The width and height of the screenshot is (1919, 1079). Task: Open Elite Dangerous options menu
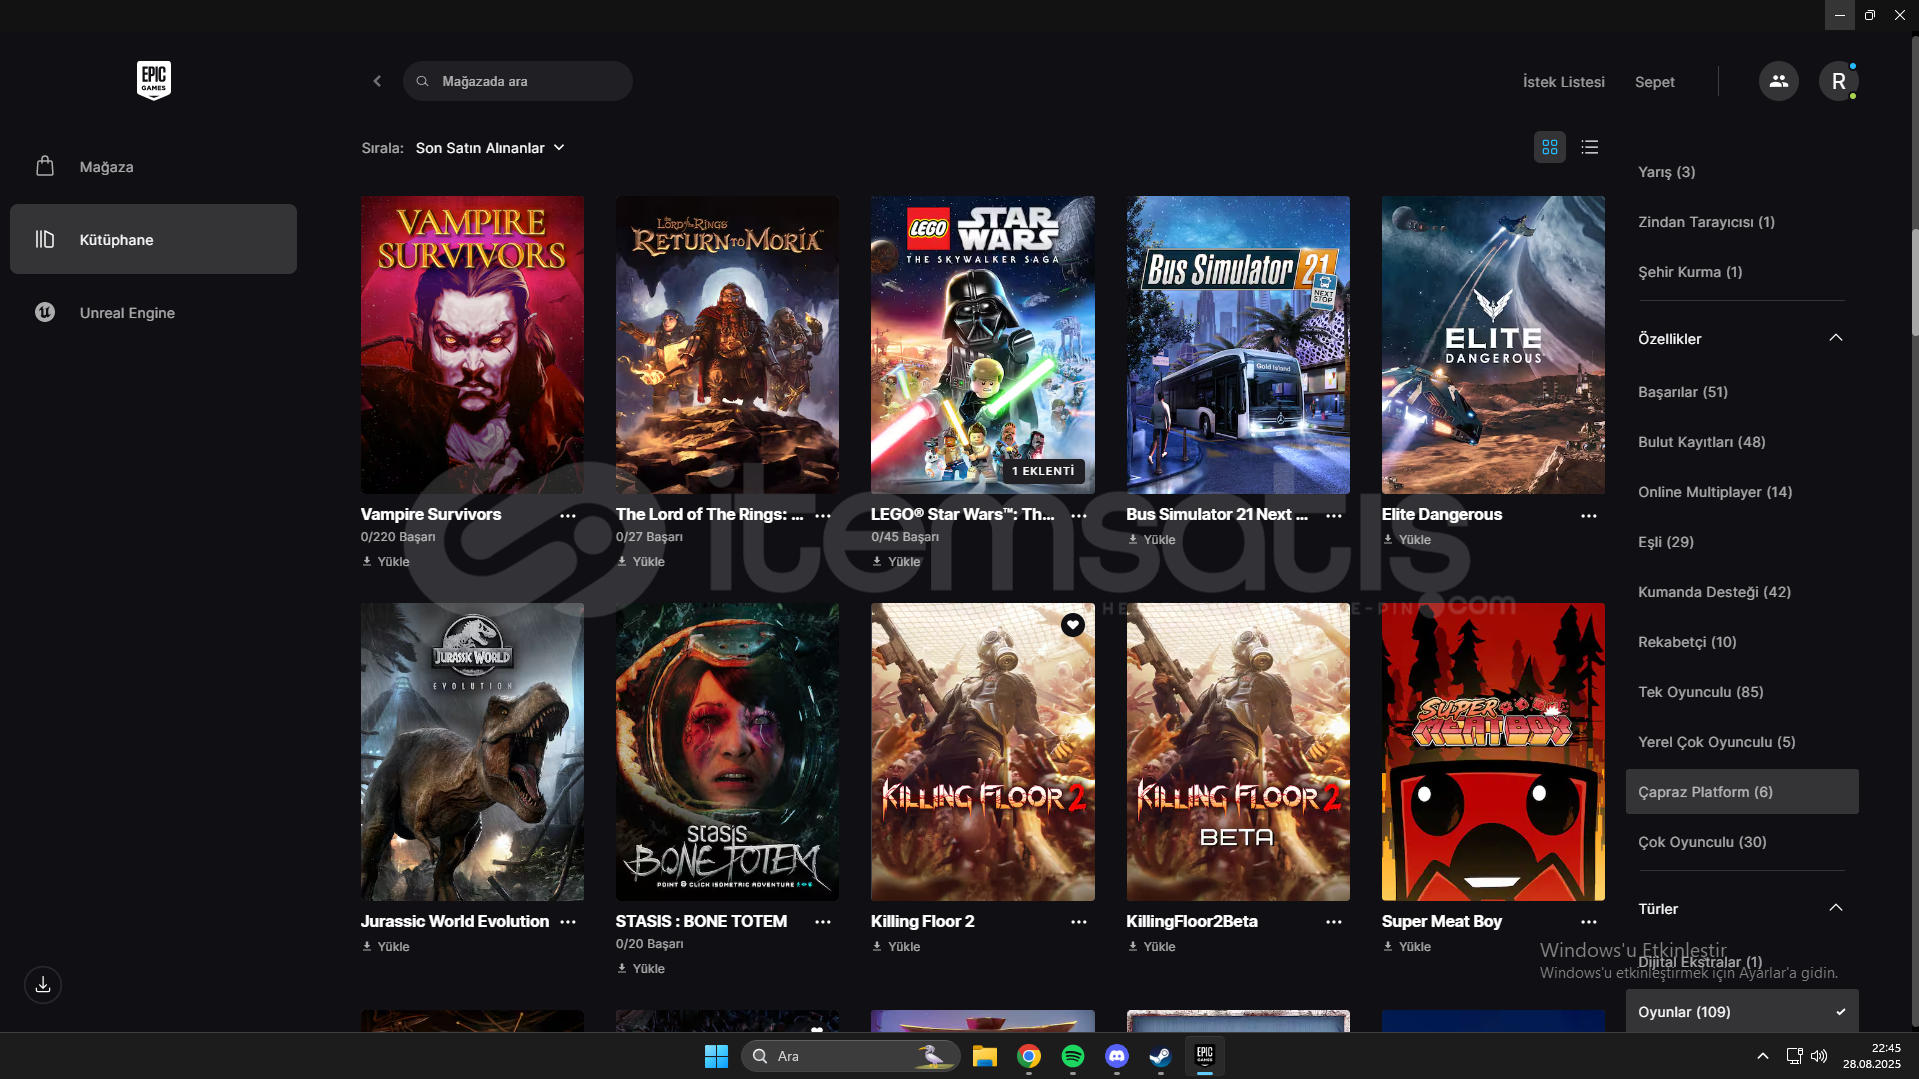tap(1589, 515)
